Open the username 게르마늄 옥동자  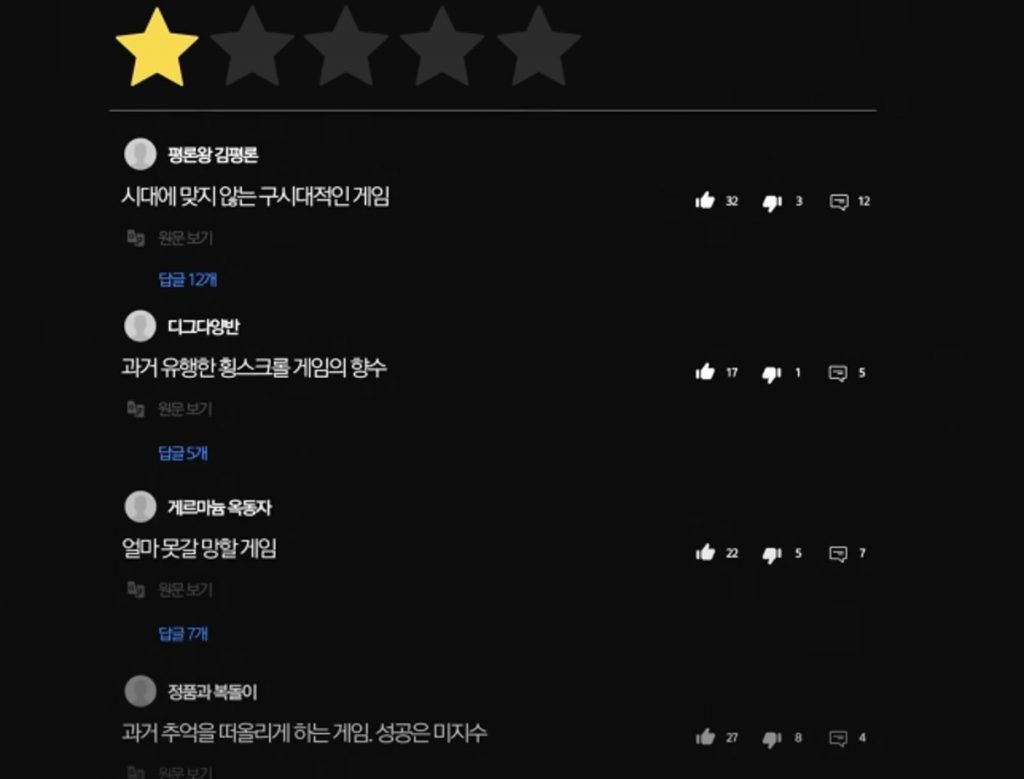coord(219,507)
